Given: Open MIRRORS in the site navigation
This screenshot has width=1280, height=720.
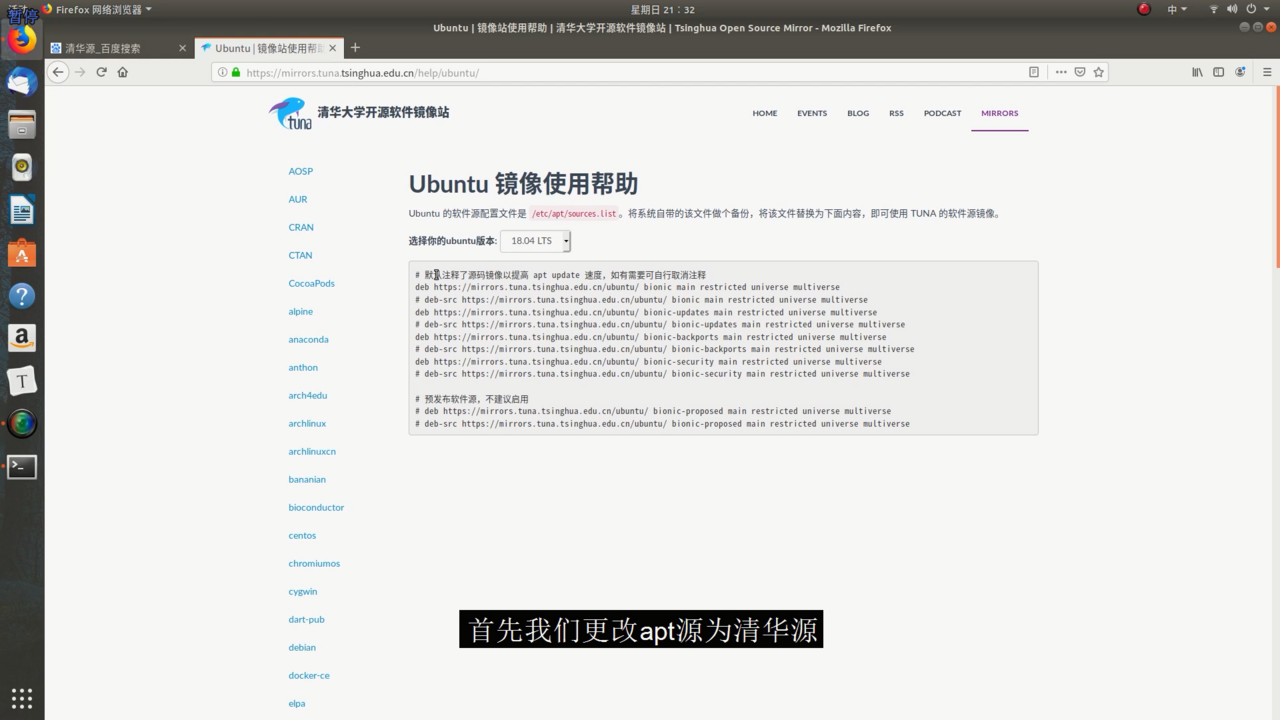Looking at the screenshot, I should (1000, 113).
